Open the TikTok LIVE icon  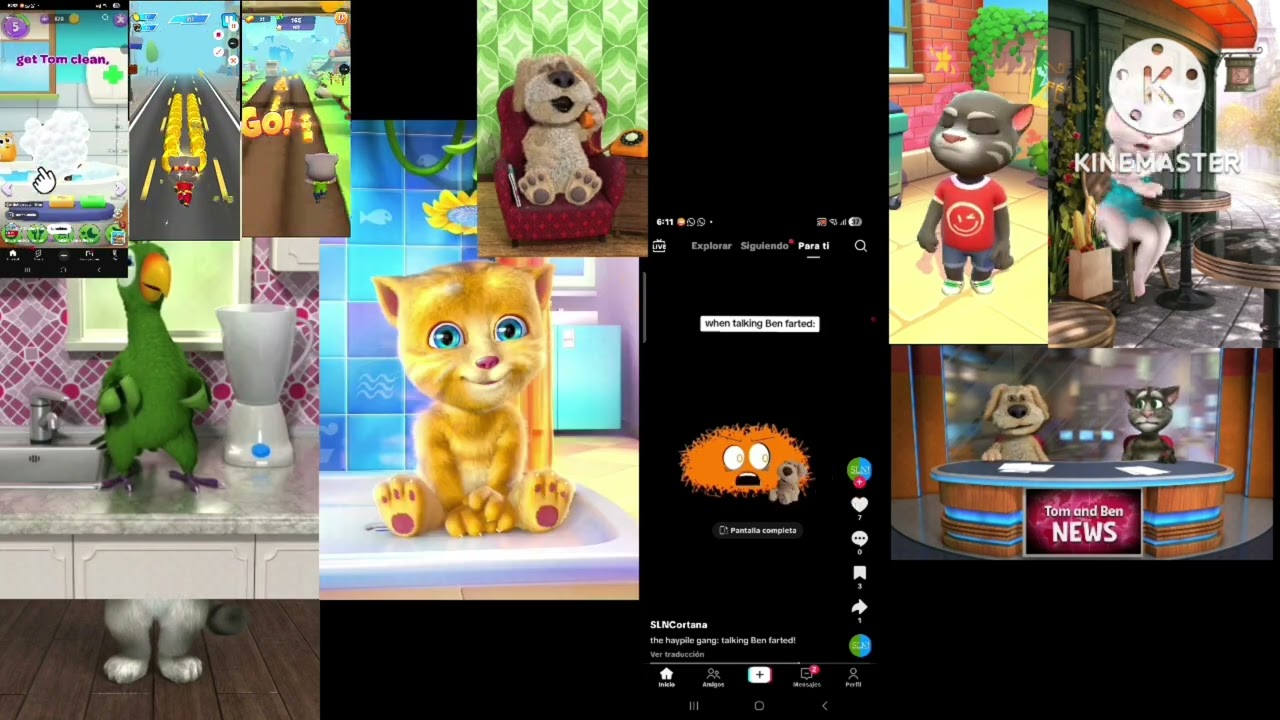coord(659,246)
